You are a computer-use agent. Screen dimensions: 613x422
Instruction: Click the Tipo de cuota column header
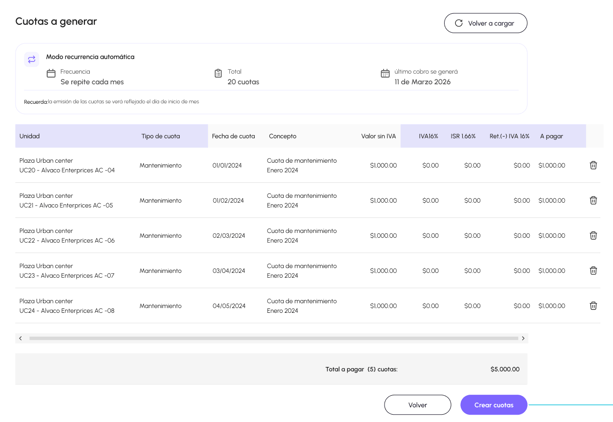point(161,136)
